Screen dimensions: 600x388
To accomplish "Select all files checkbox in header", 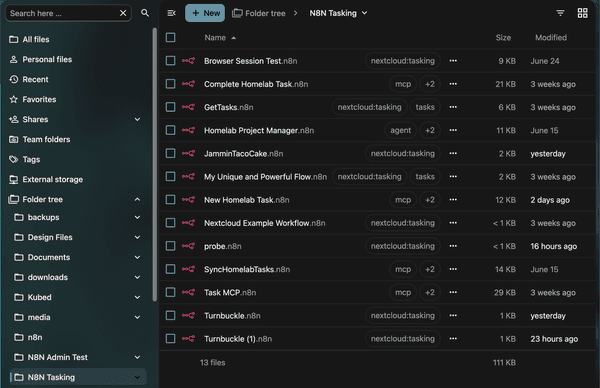I will [171, 37].
